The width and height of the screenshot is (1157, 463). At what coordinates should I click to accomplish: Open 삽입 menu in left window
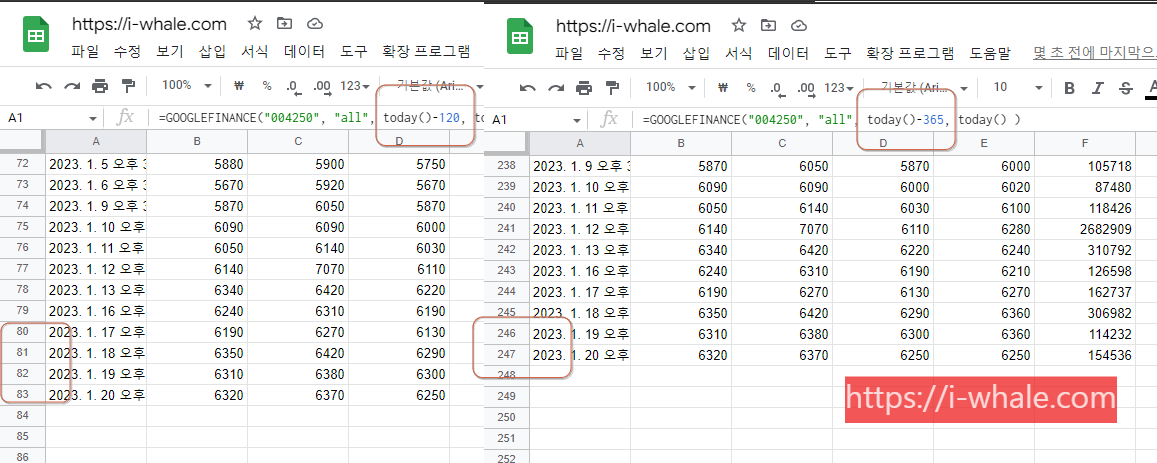(x=212, y=52)
